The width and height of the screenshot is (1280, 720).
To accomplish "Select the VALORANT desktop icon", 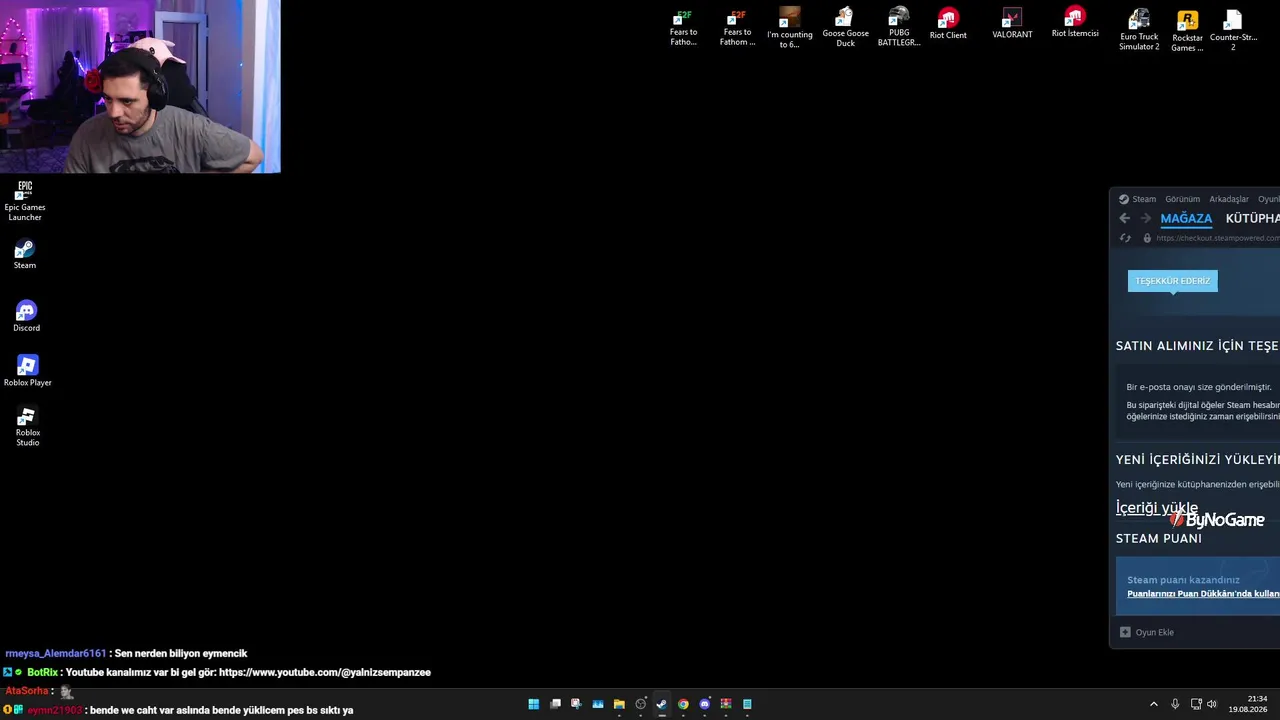I will point(1012,24).
